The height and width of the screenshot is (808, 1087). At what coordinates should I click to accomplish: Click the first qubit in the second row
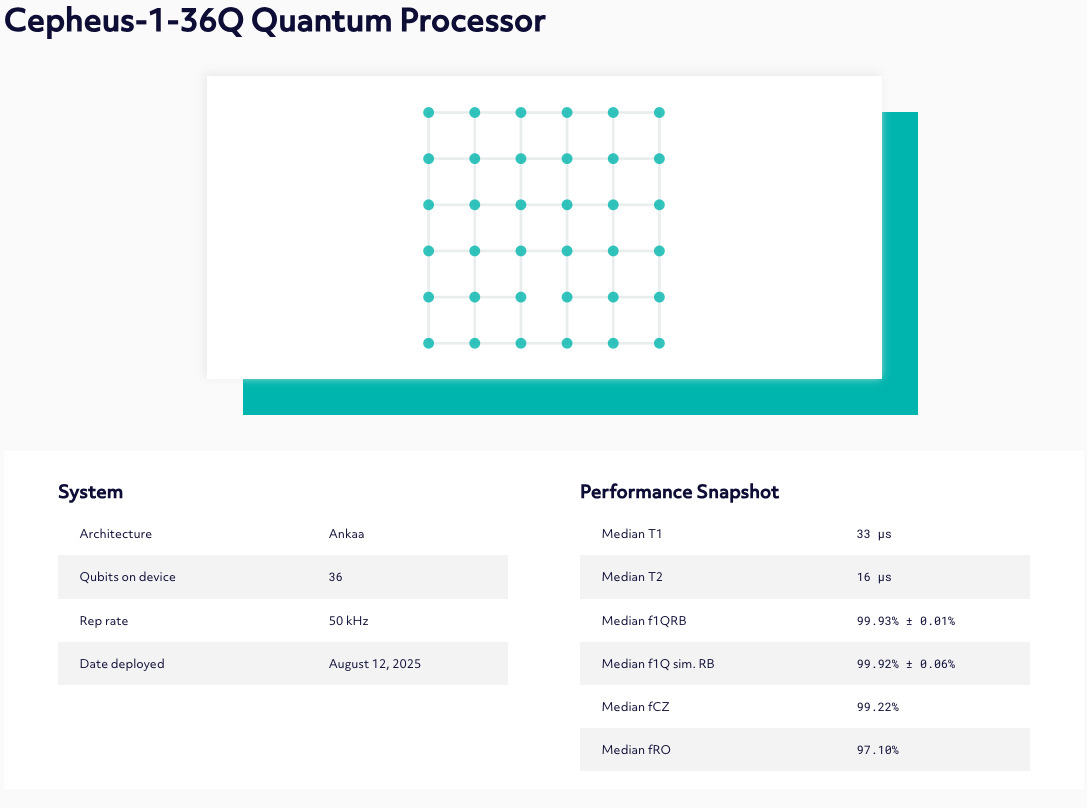tap(429, 159)
